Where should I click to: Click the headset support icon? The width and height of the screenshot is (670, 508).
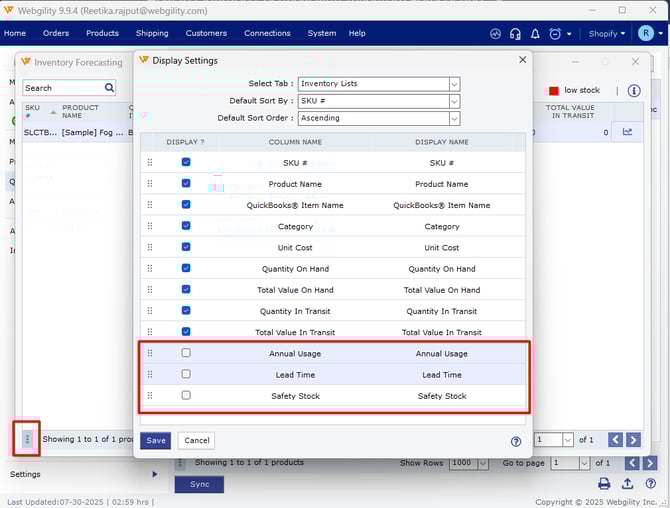(x=515, y=33)
